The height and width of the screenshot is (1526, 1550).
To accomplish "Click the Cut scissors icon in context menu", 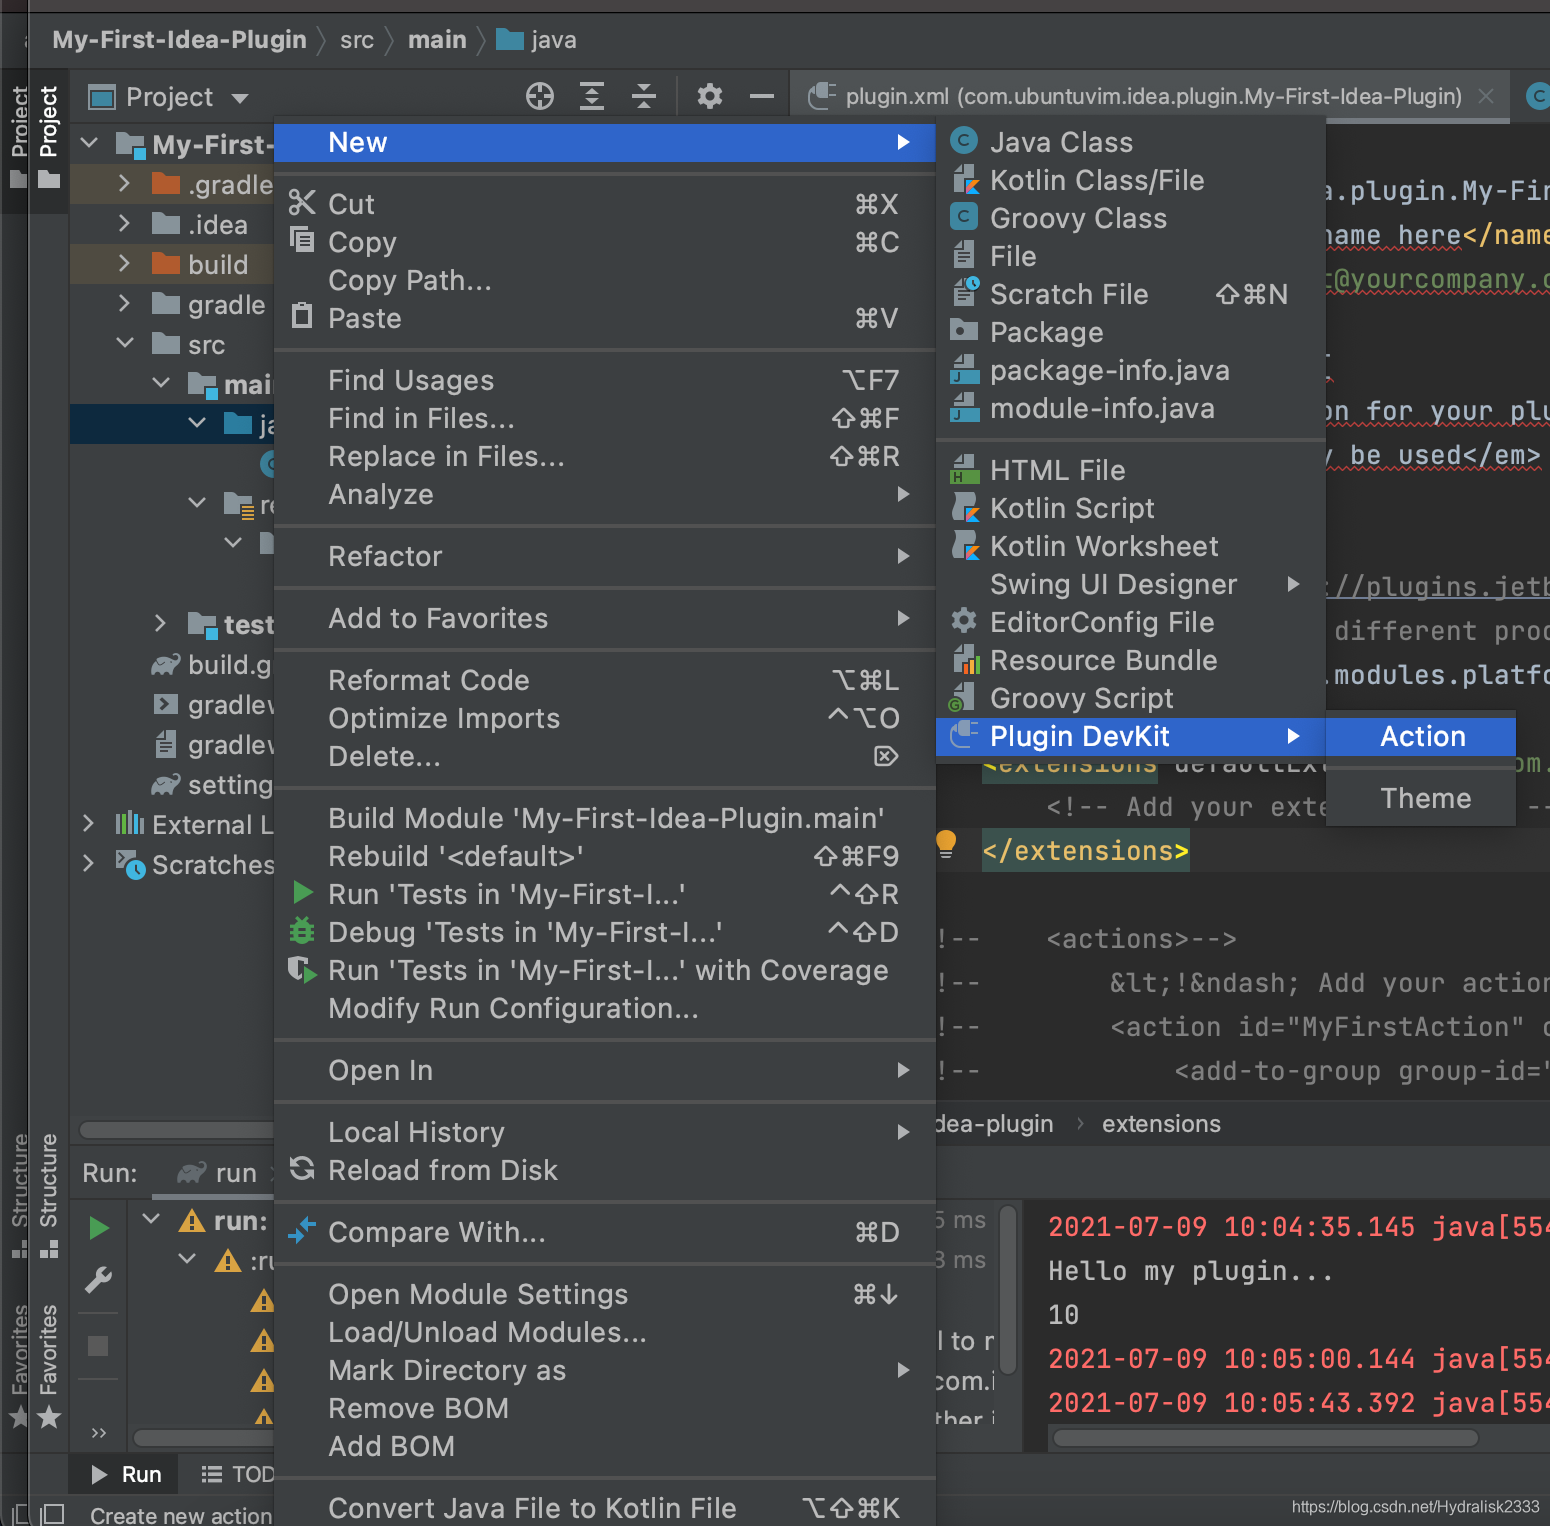I will (x=302, y=203).
